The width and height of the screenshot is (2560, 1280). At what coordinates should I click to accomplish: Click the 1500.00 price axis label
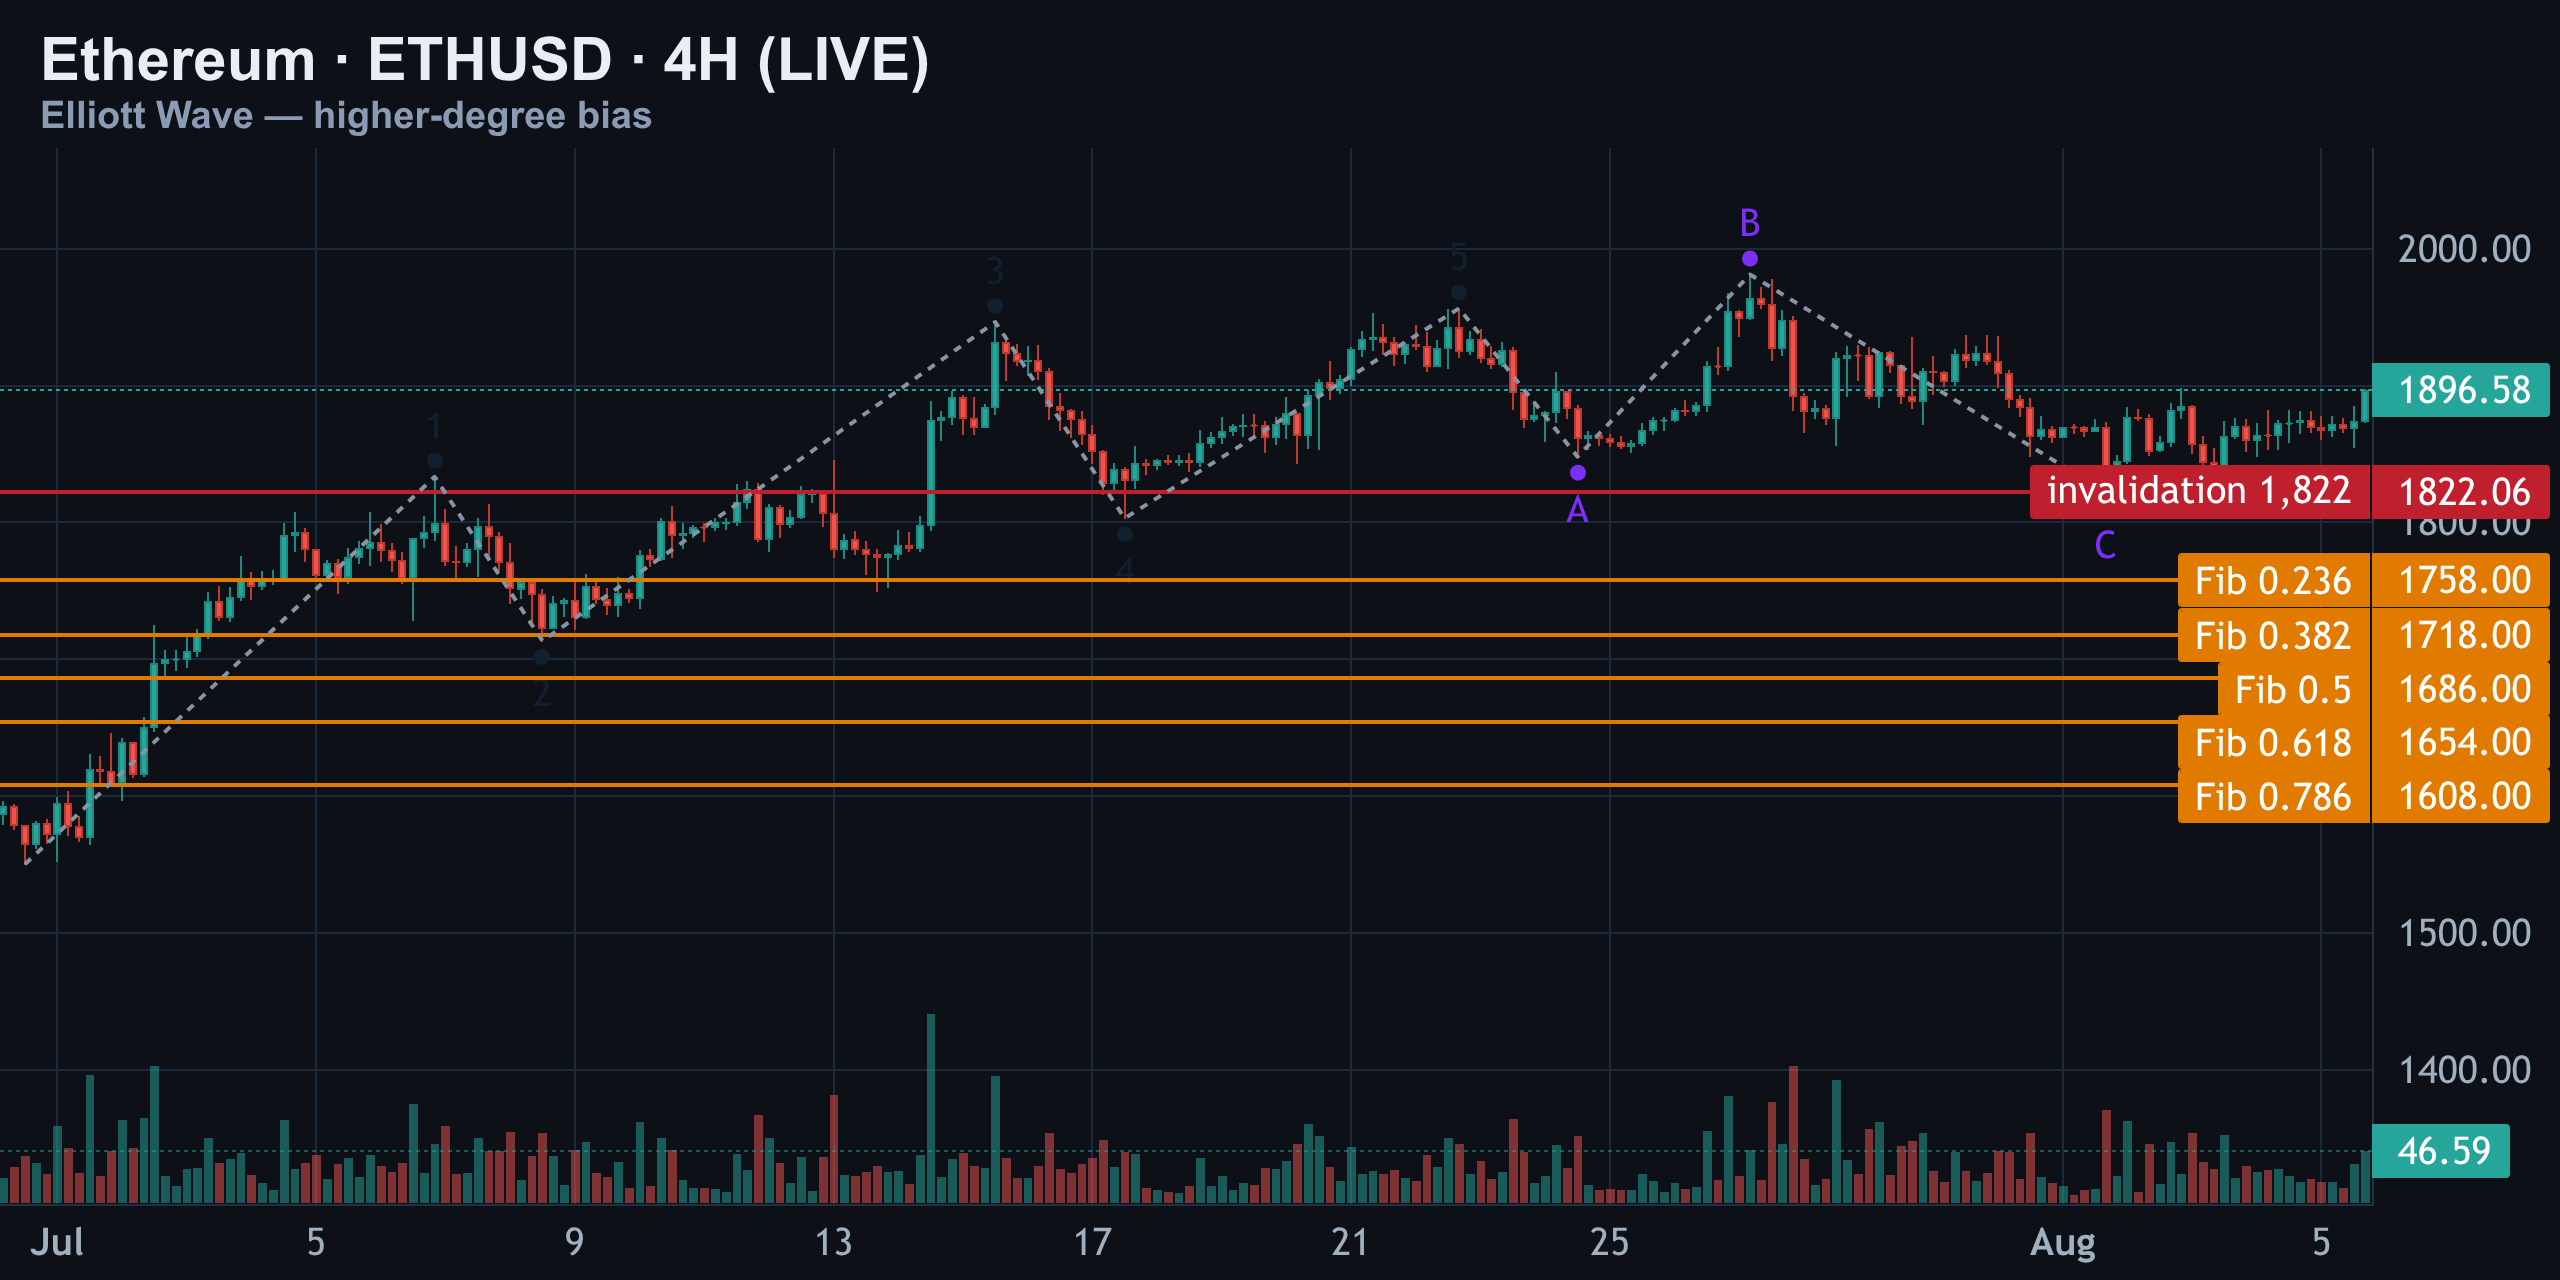coord(2464,933)
